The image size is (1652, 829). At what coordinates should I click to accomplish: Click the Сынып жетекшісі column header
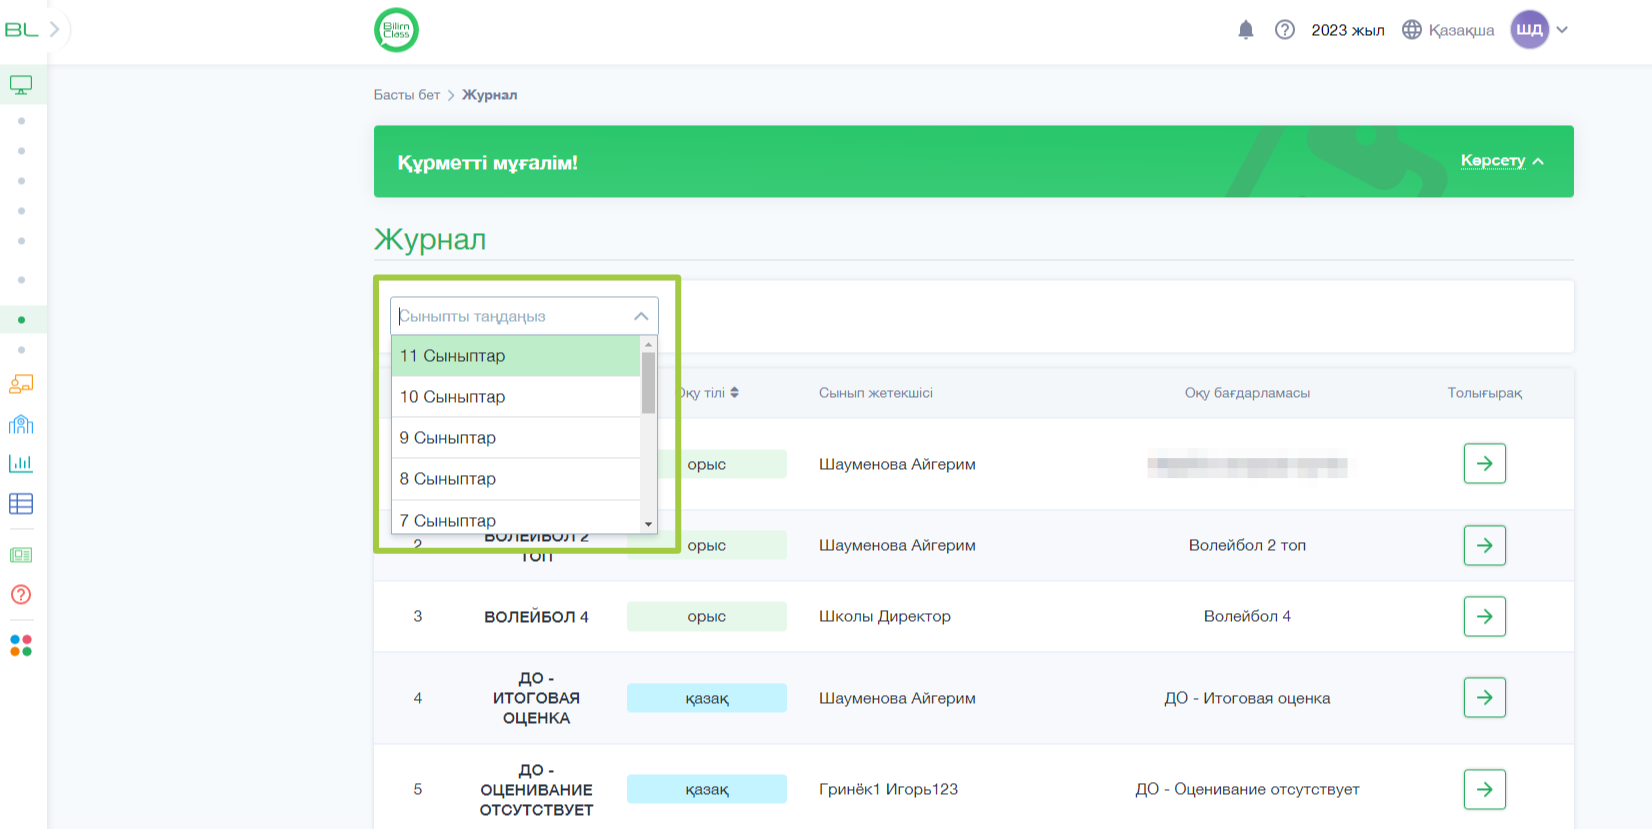coord(876,393)
